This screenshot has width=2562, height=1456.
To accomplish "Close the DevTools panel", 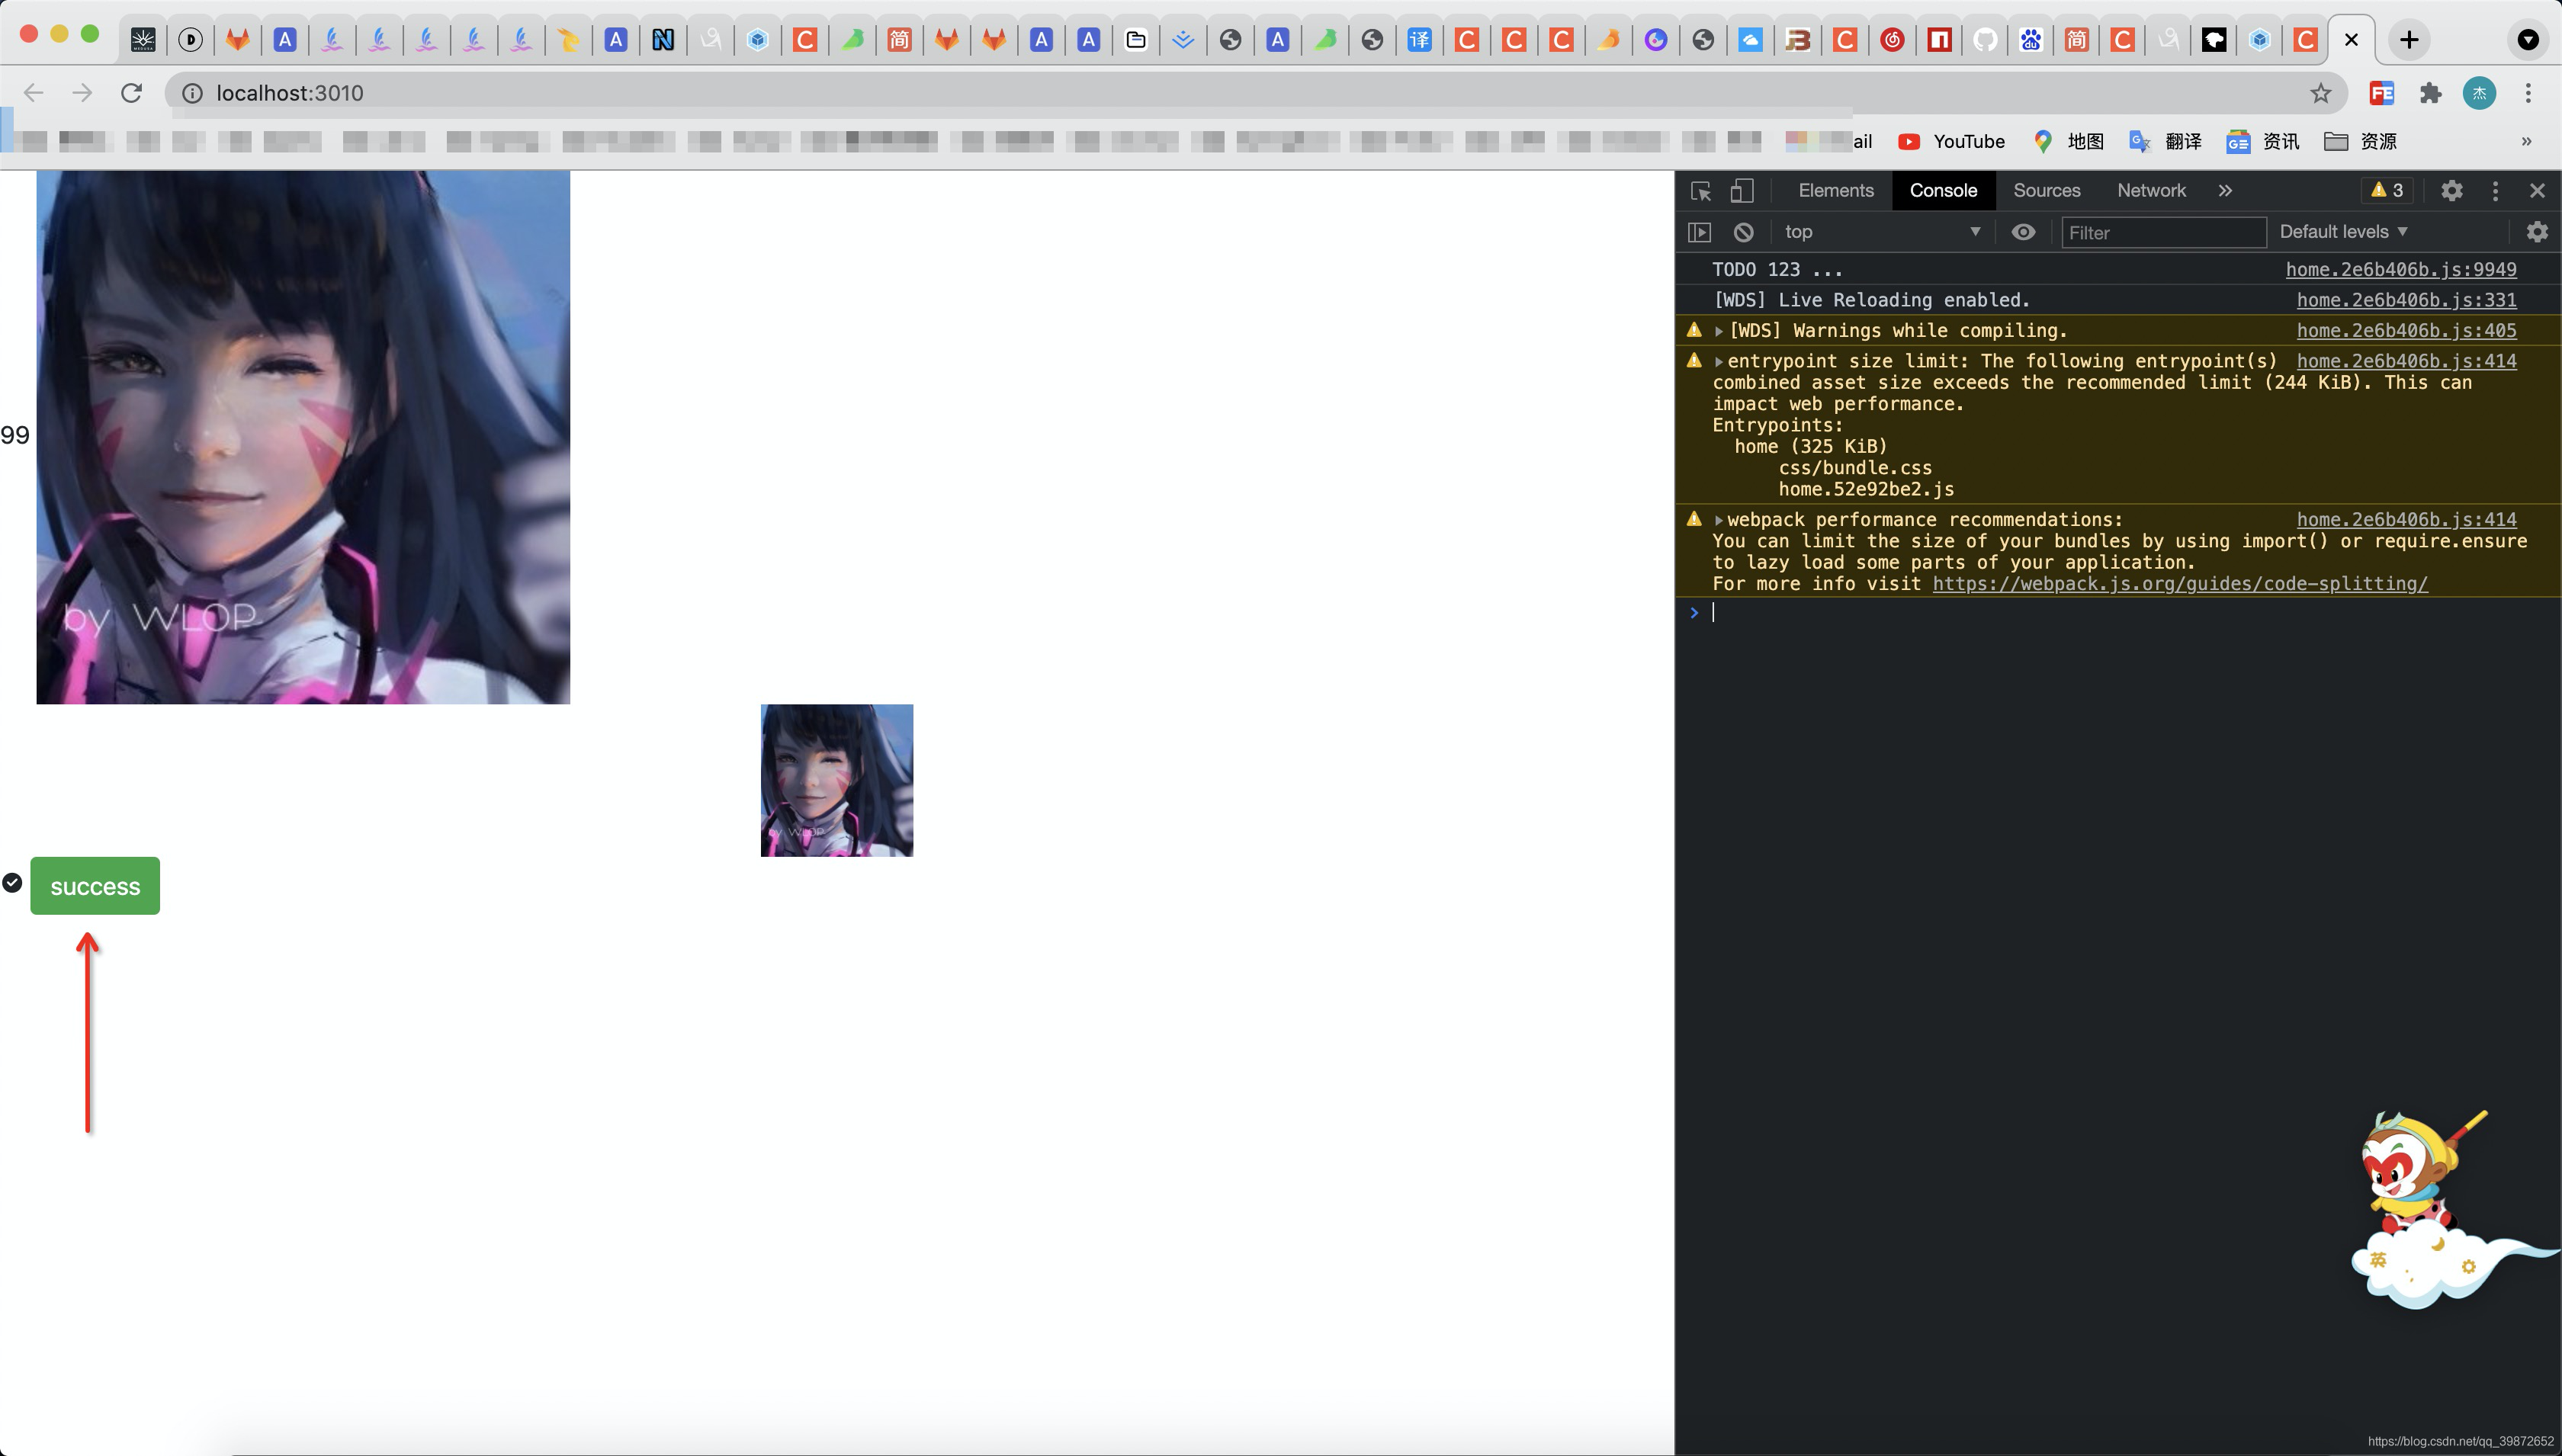I will click(2537, 191).
